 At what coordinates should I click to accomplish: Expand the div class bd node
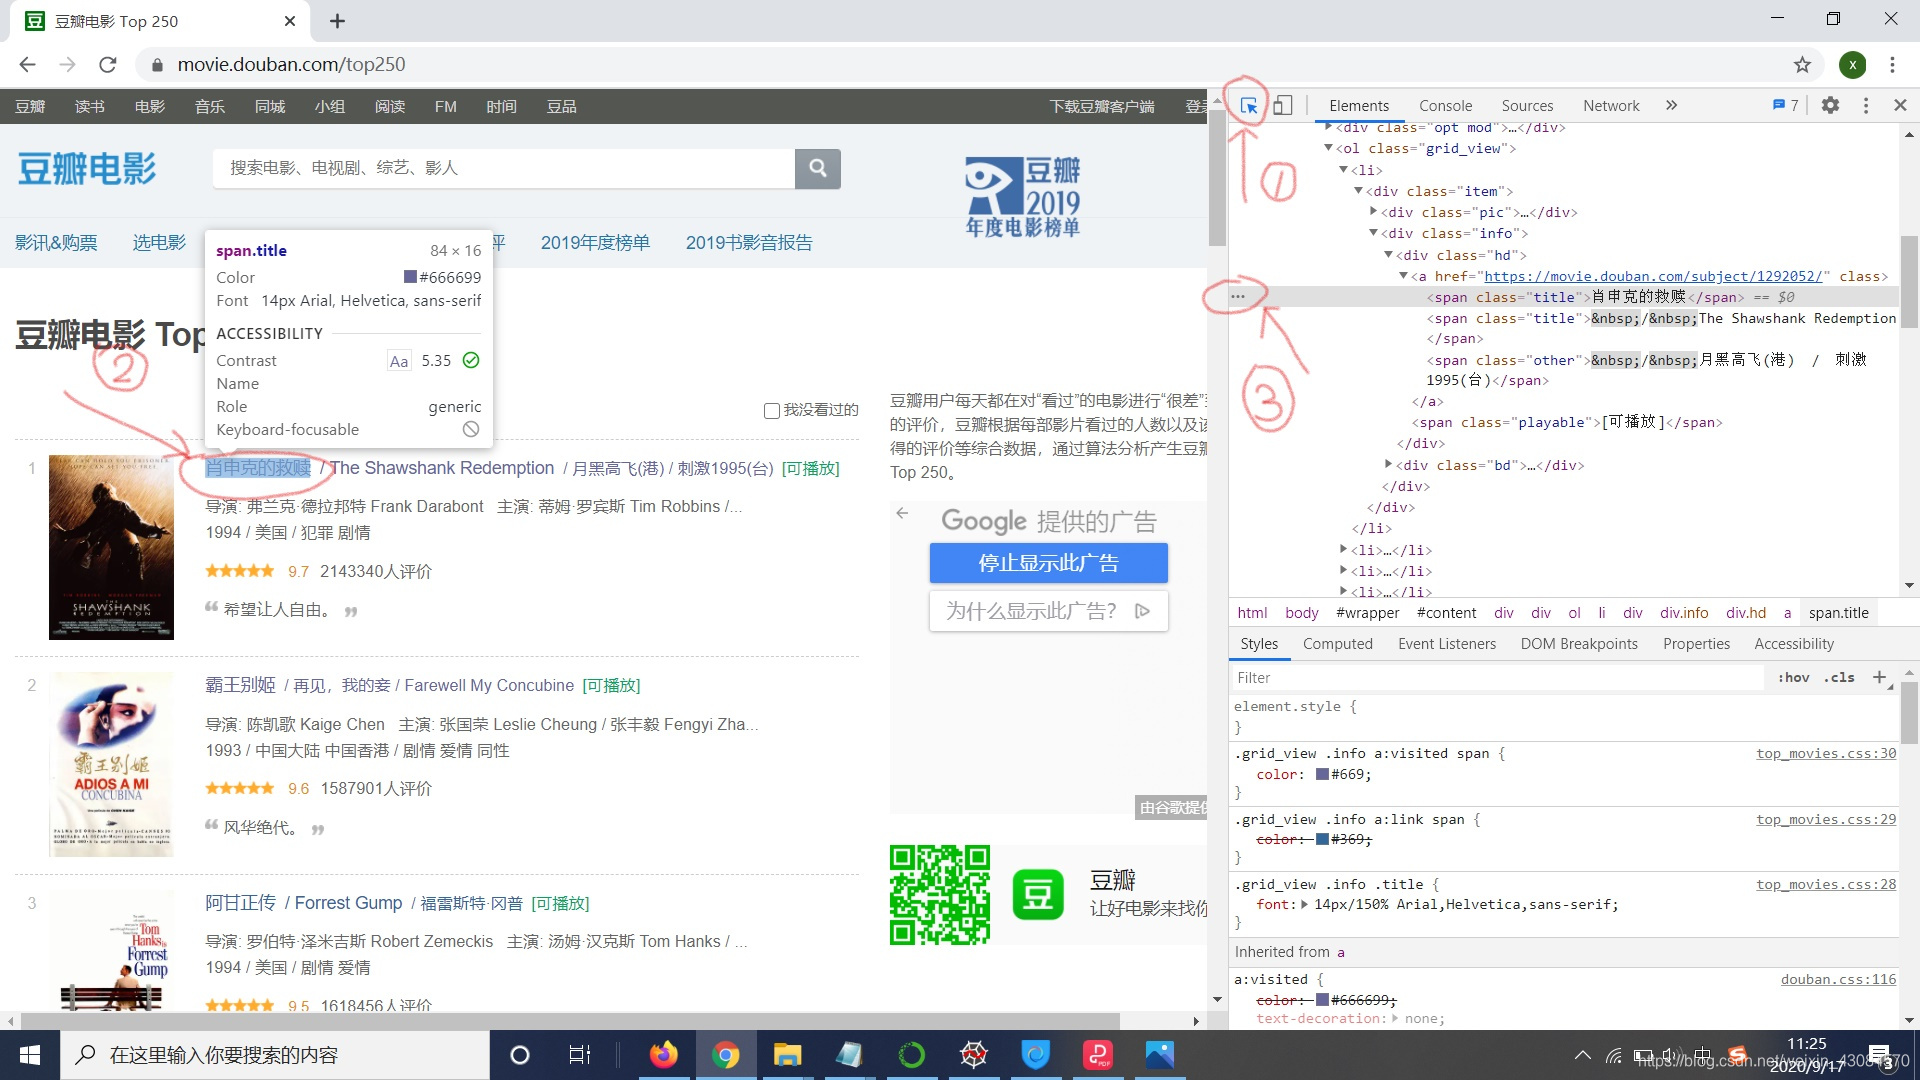click(1389, 464)
